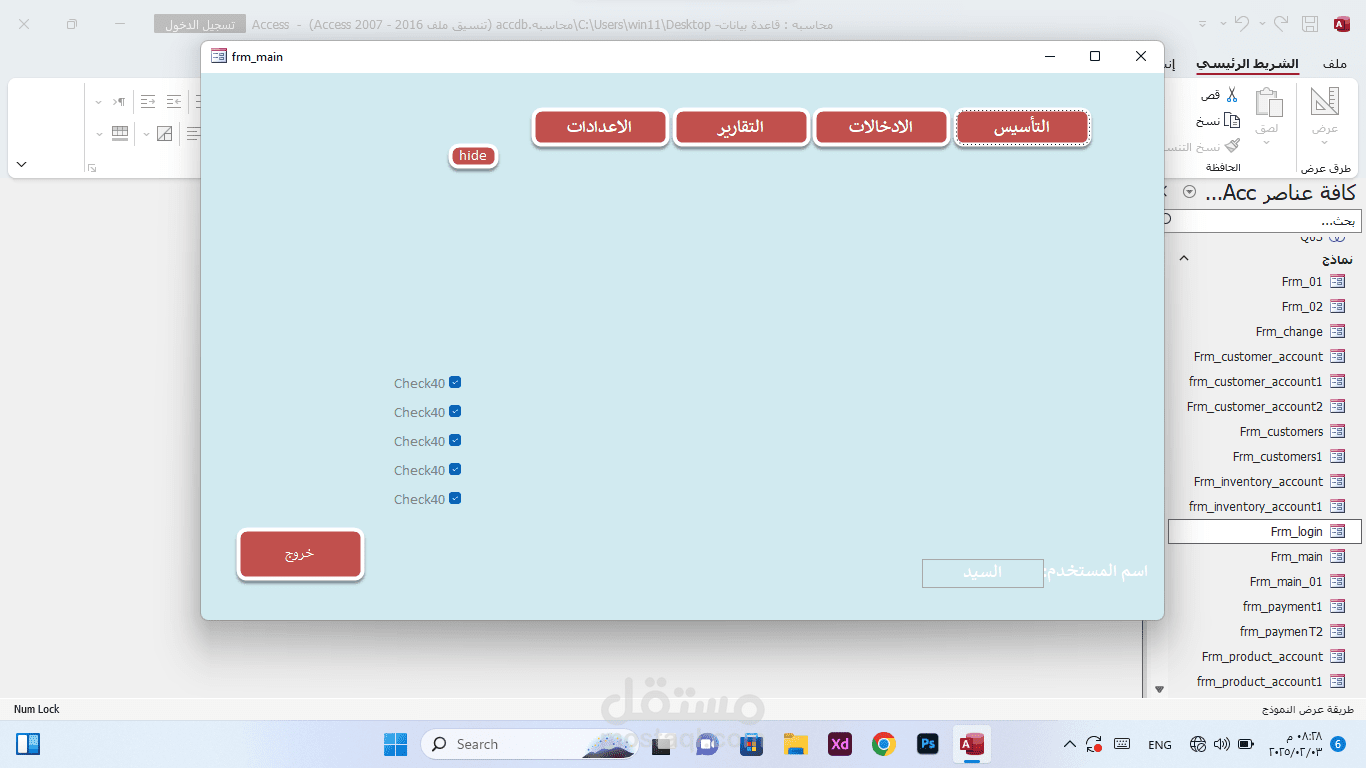Click the Redo icon at top
Viewport: 1366px width, 768px height.
(1281, 23)
